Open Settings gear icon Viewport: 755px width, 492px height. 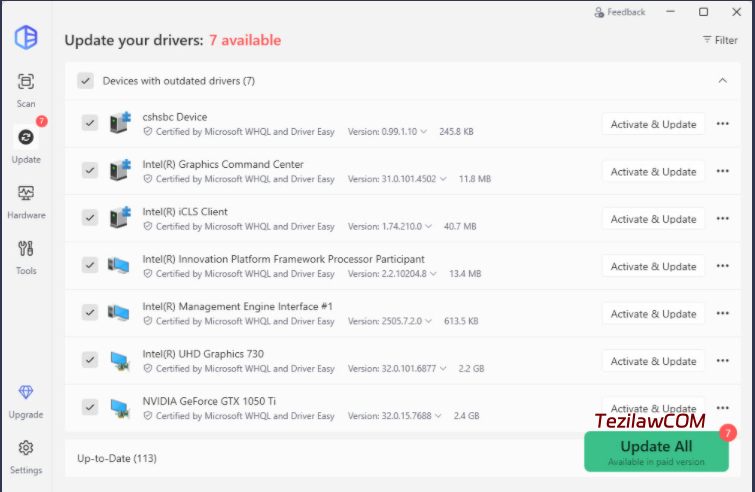pos(26,448)
